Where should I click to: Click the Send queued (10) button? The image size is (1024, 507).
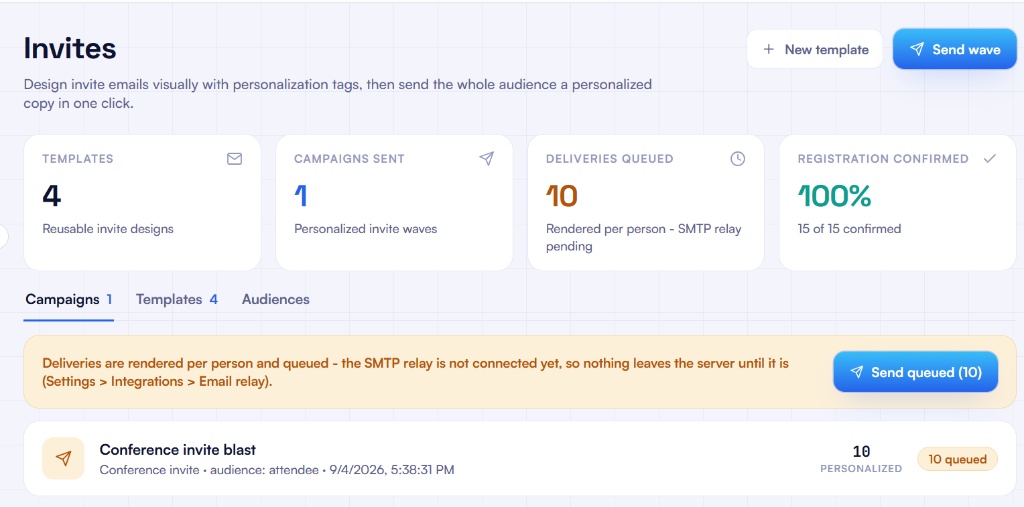coord(915,372)
